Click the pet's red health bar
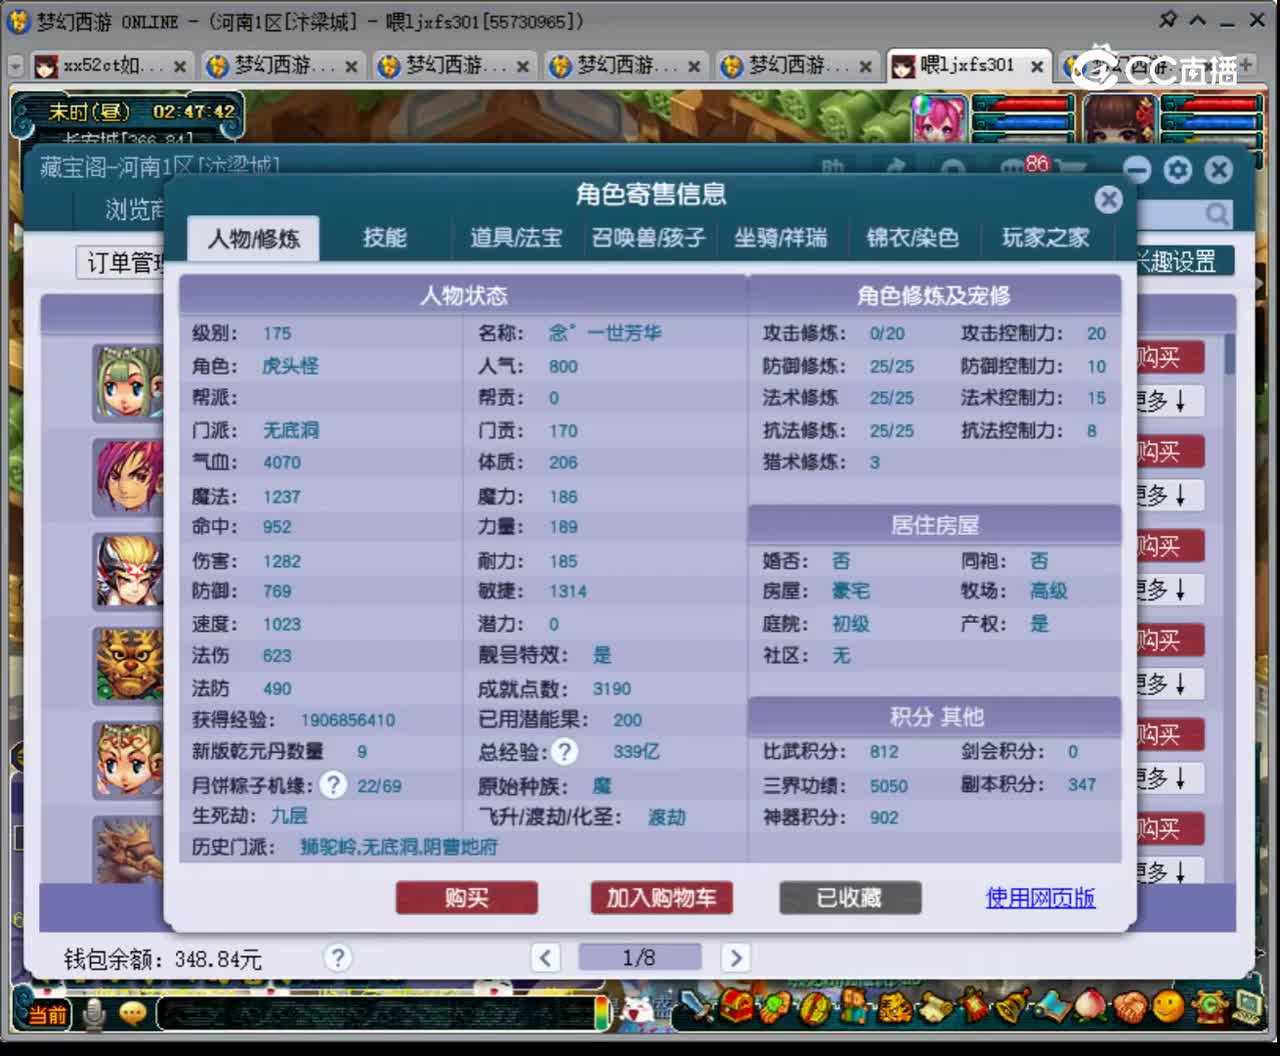The height and width of the screenshot is (1056, 1280). tap(1023, 104)
